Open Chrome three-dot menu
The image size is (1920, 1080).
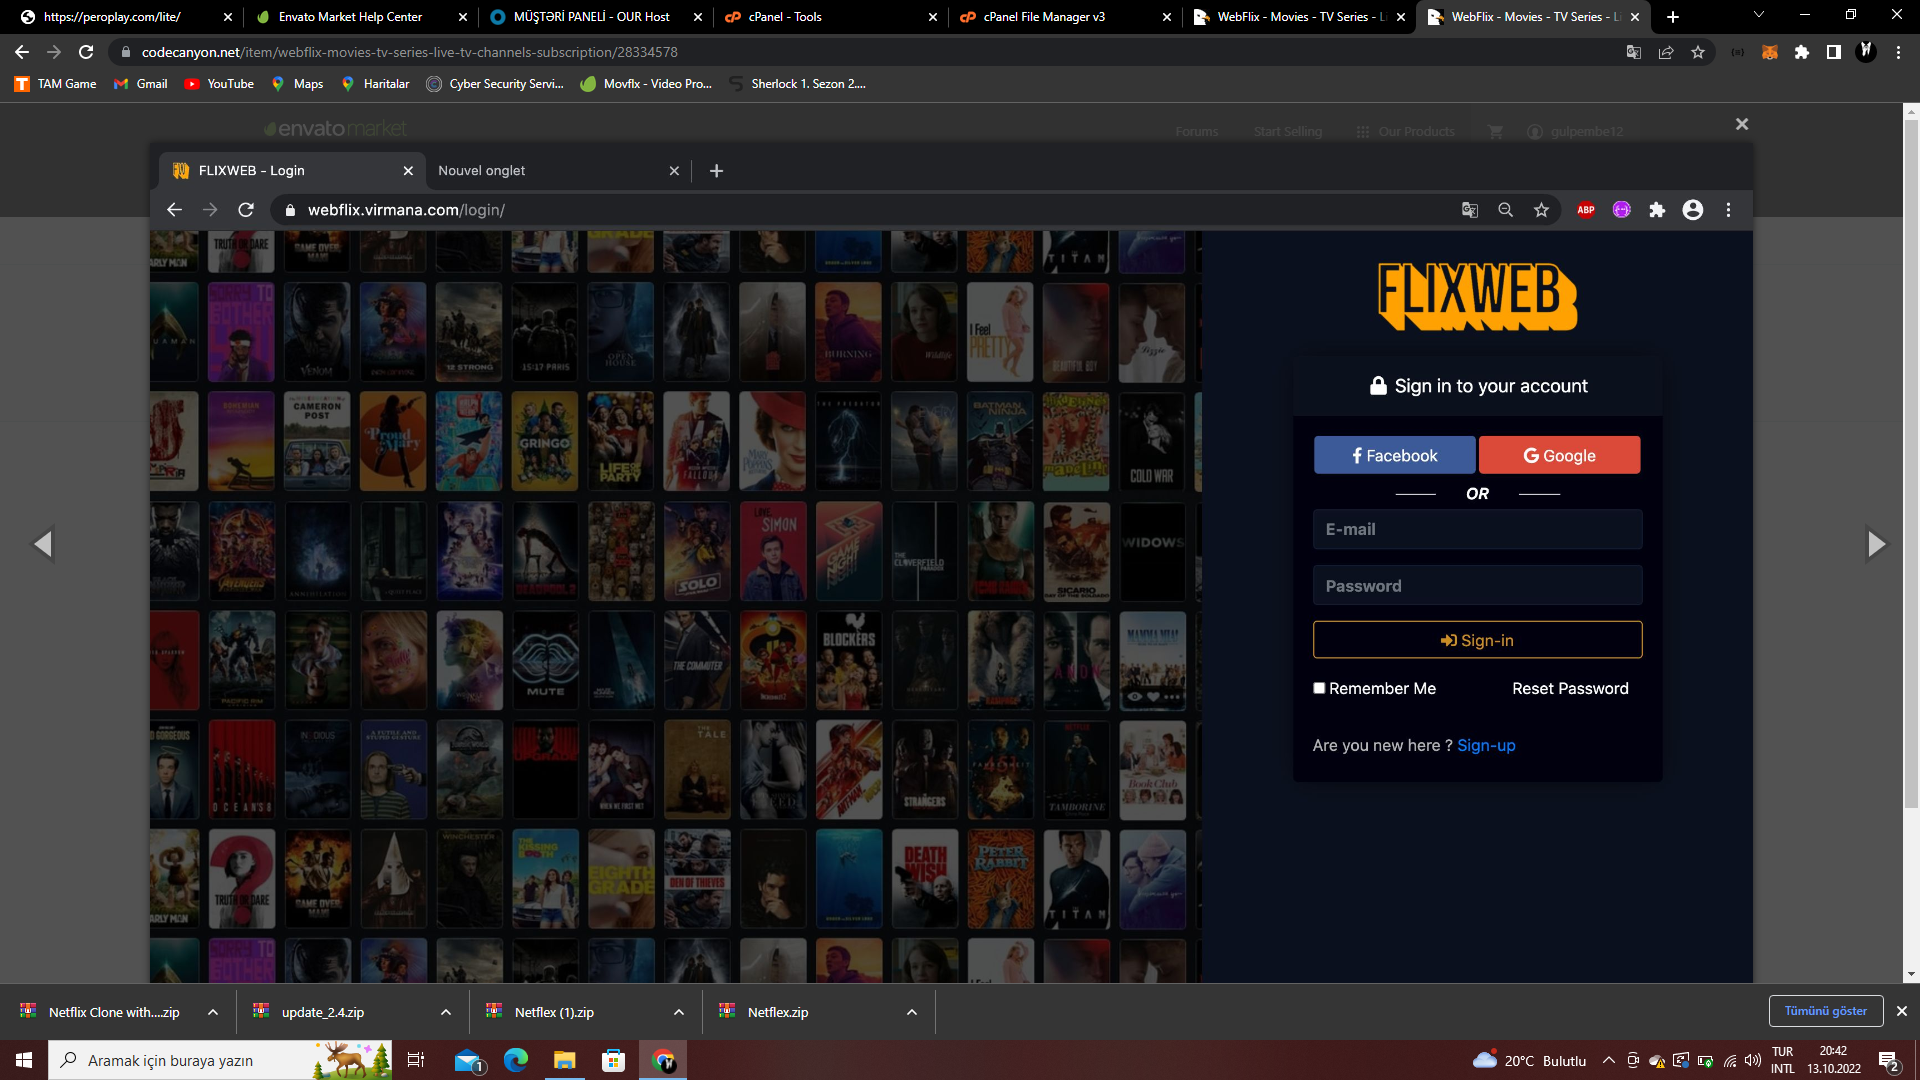point(1898,52)
